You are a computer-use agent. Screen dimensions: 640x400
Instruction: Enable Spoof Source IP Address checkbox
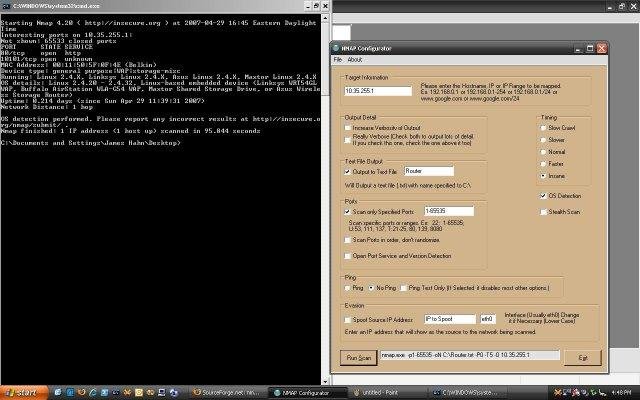coord(348,320)
